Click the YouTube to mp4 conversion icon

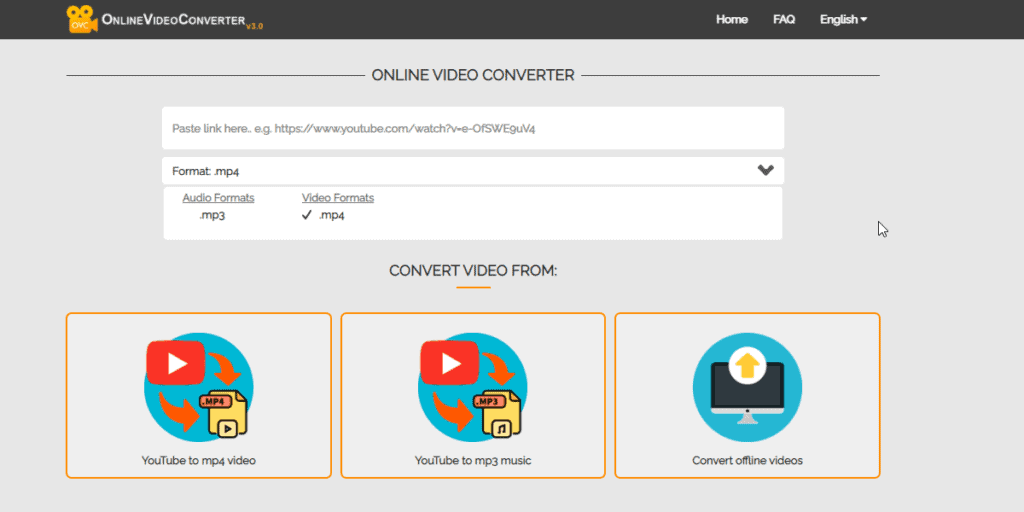pos(199,387)
